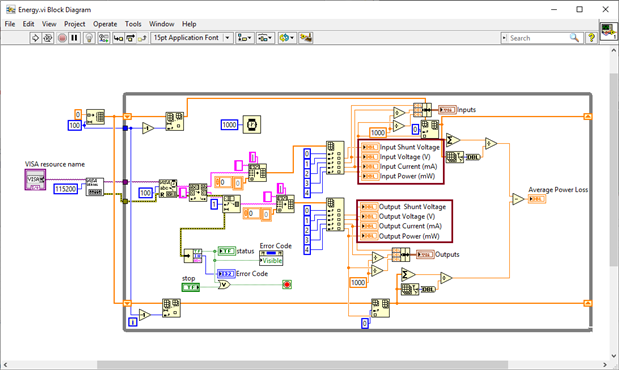Screen dimensions: 619x370
Task: Click scroll right arrow at bottom
Action: [605, 365]
